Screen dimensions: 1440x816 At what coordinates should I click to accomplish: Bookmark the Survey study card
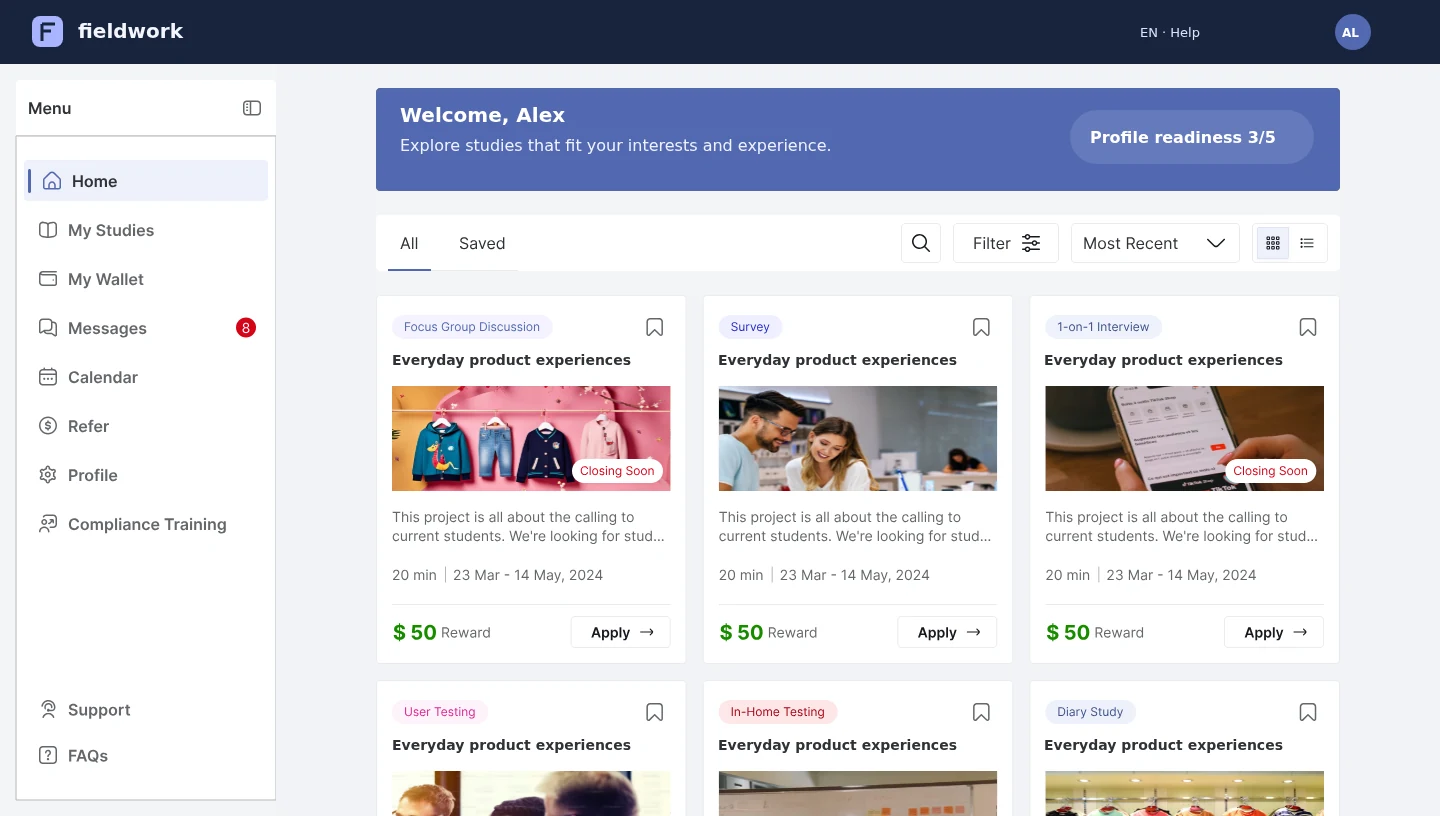click(982, 327)
